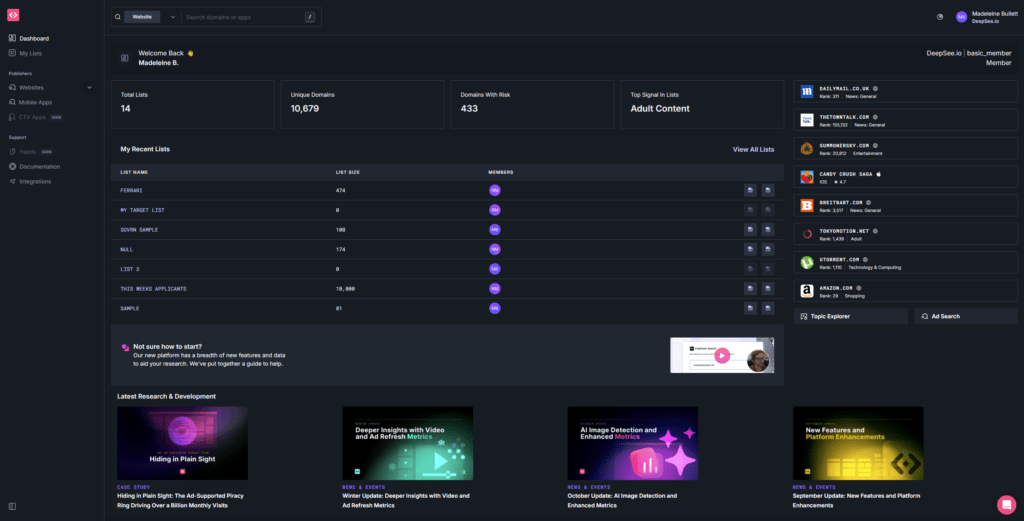The width and height of the screenshot is (1024, 521).
Task: Click the MEMBERS column header
Action: coord(501,172)
